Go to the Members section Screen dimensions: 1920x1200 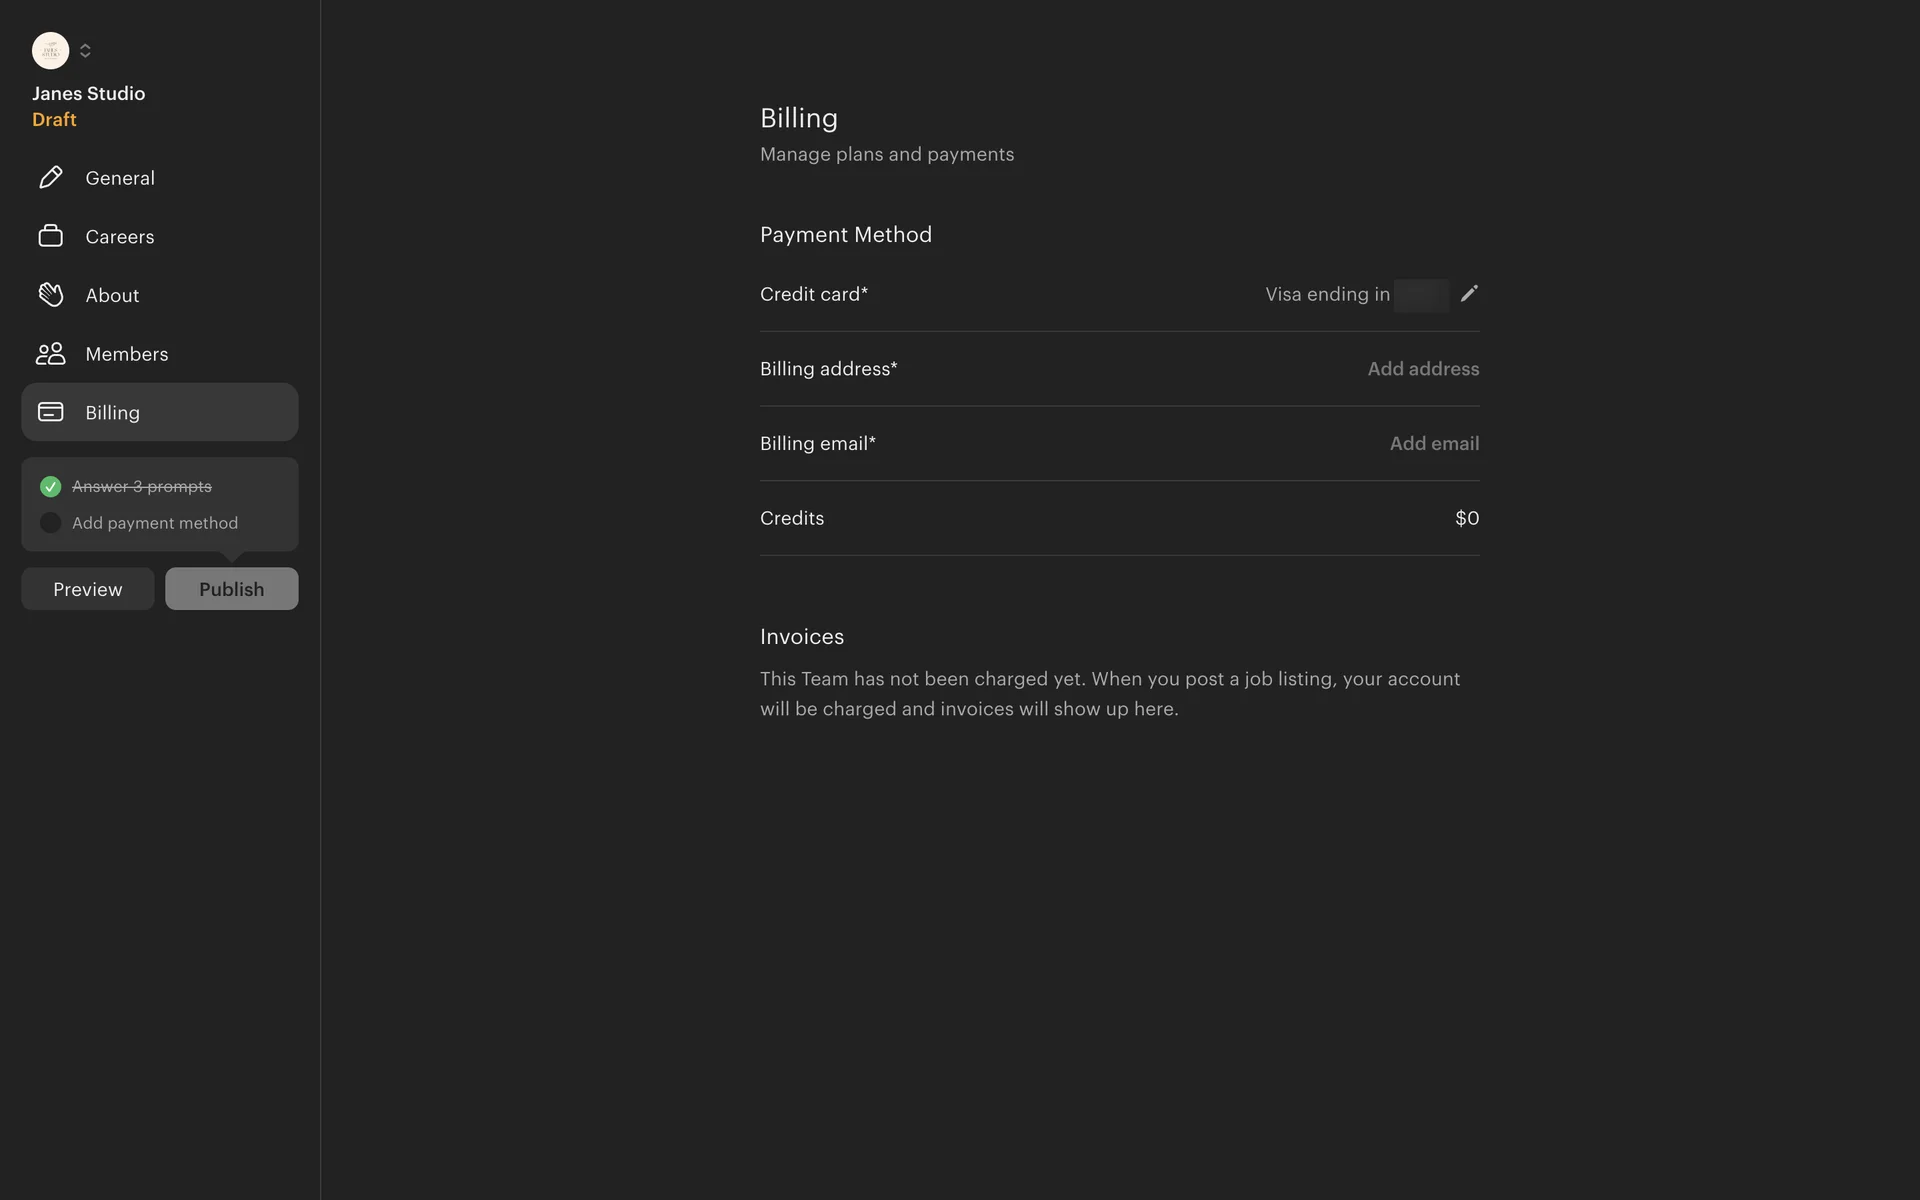127,354
